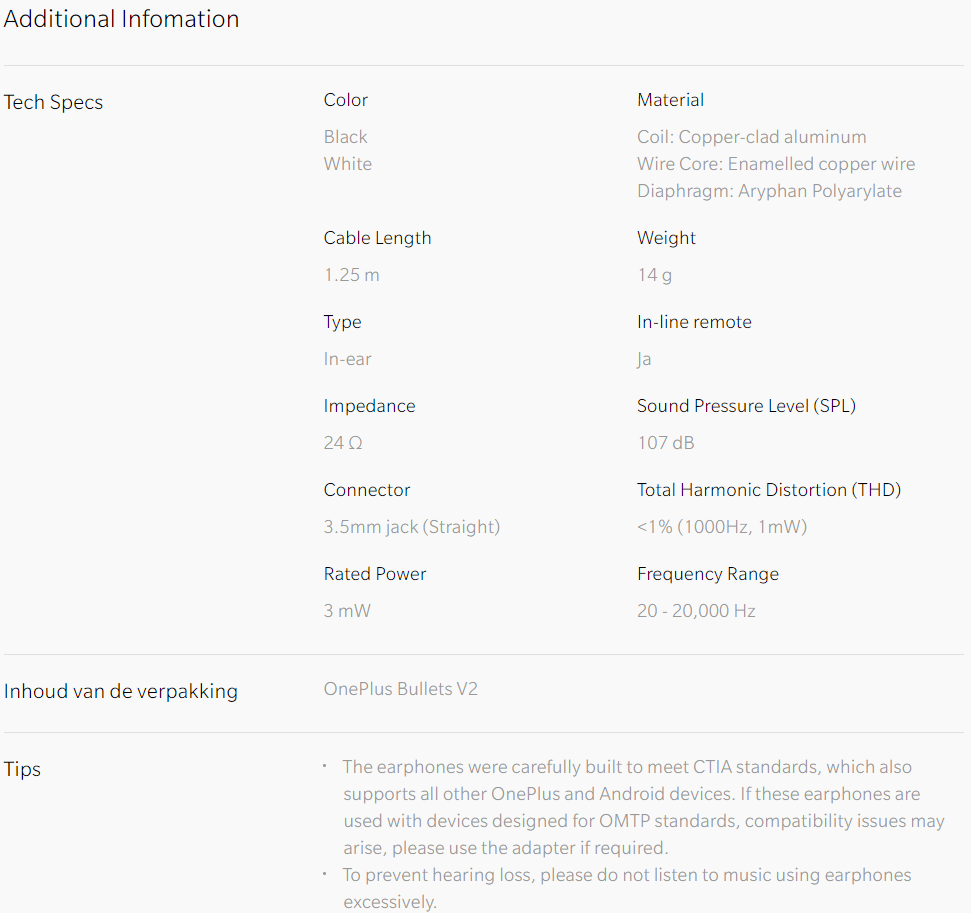Click the 24 Ω impedance value
Image resolution: width=971 pixels, height=913 pixels.
tap(342, 443)
